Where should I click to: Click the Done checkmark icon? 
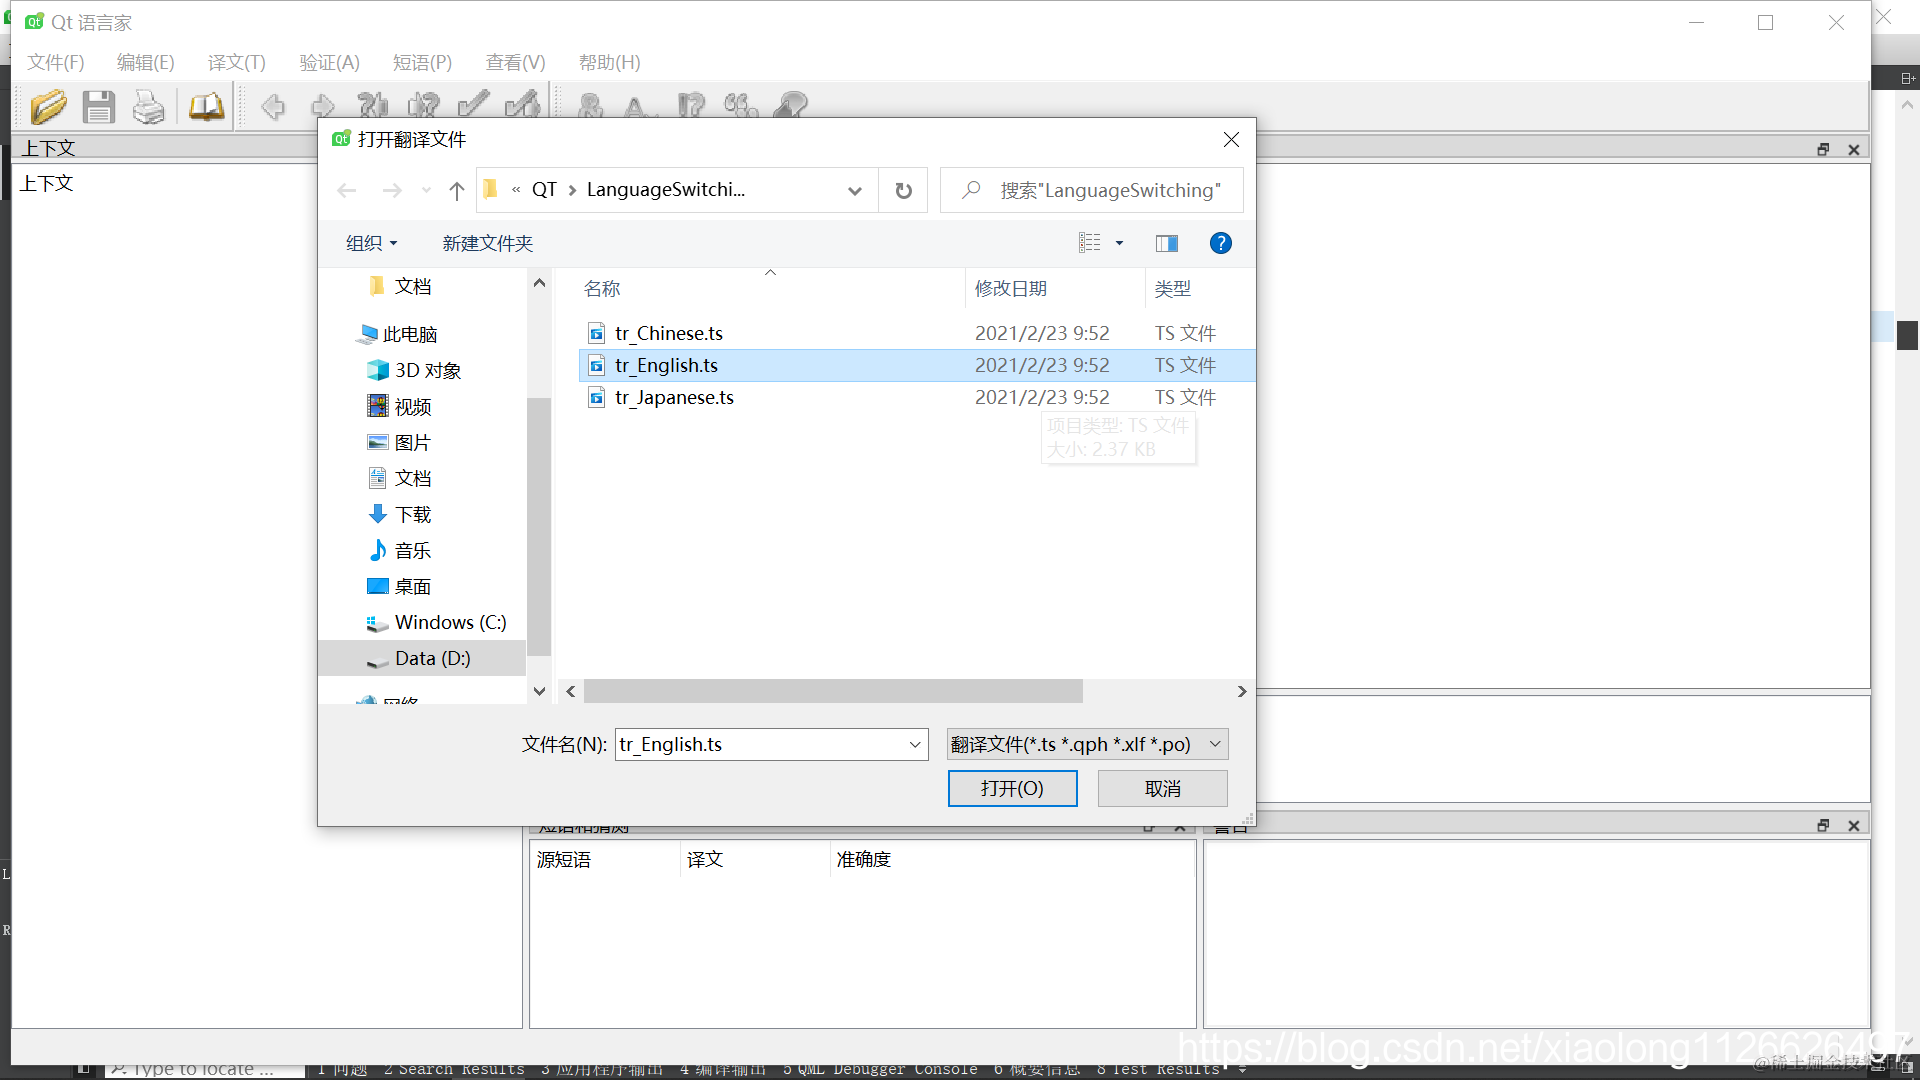click(473, 104)
